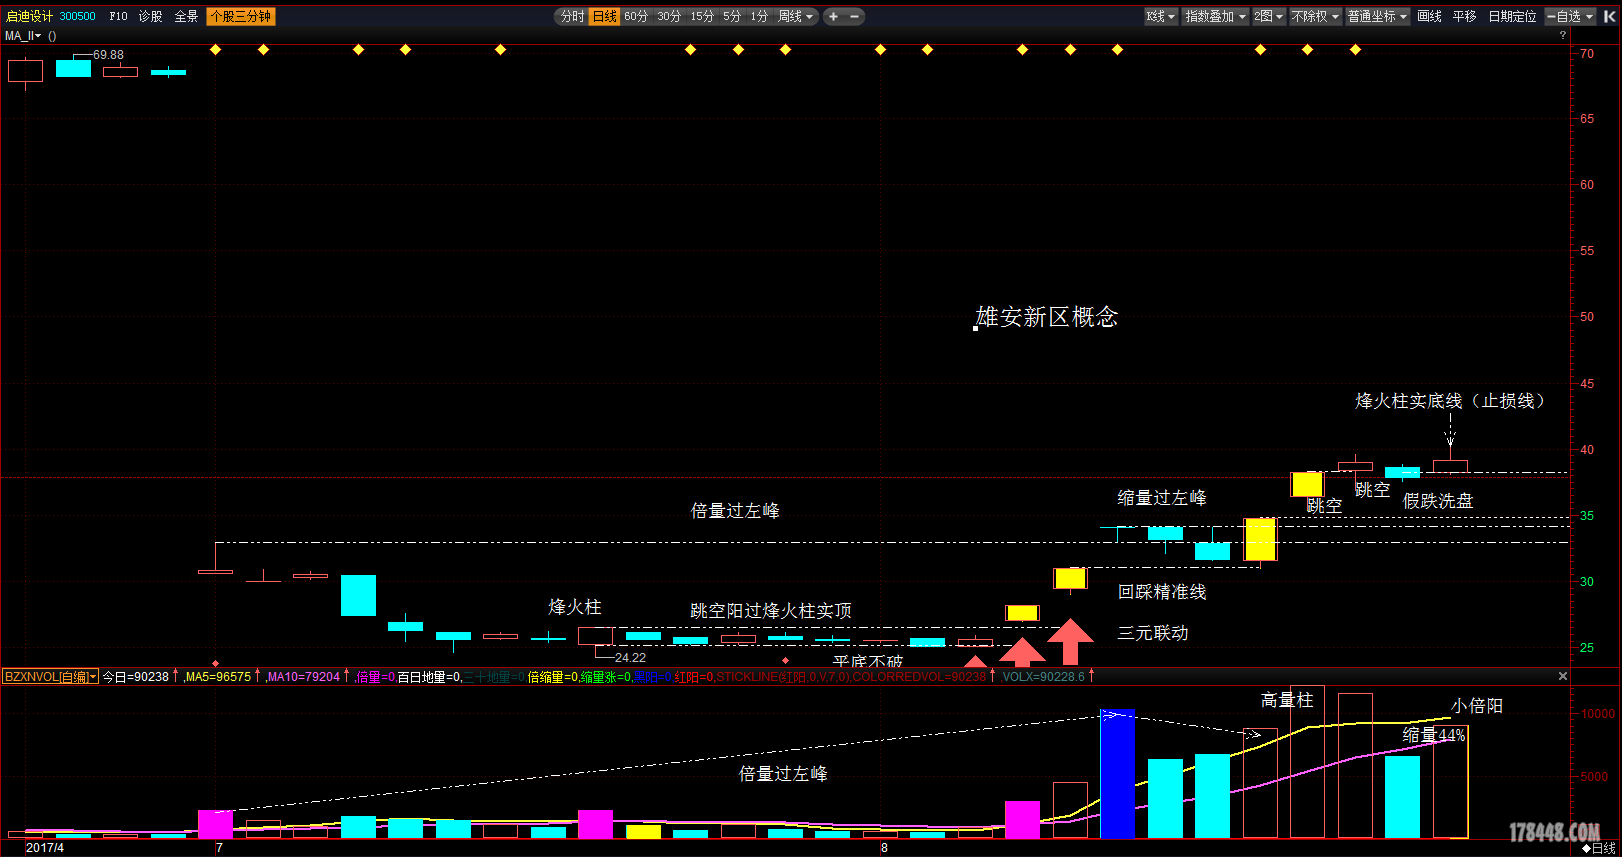1622x857 pixels.
Task: Click the tall dark blue volume bar
Action: 1117,774
